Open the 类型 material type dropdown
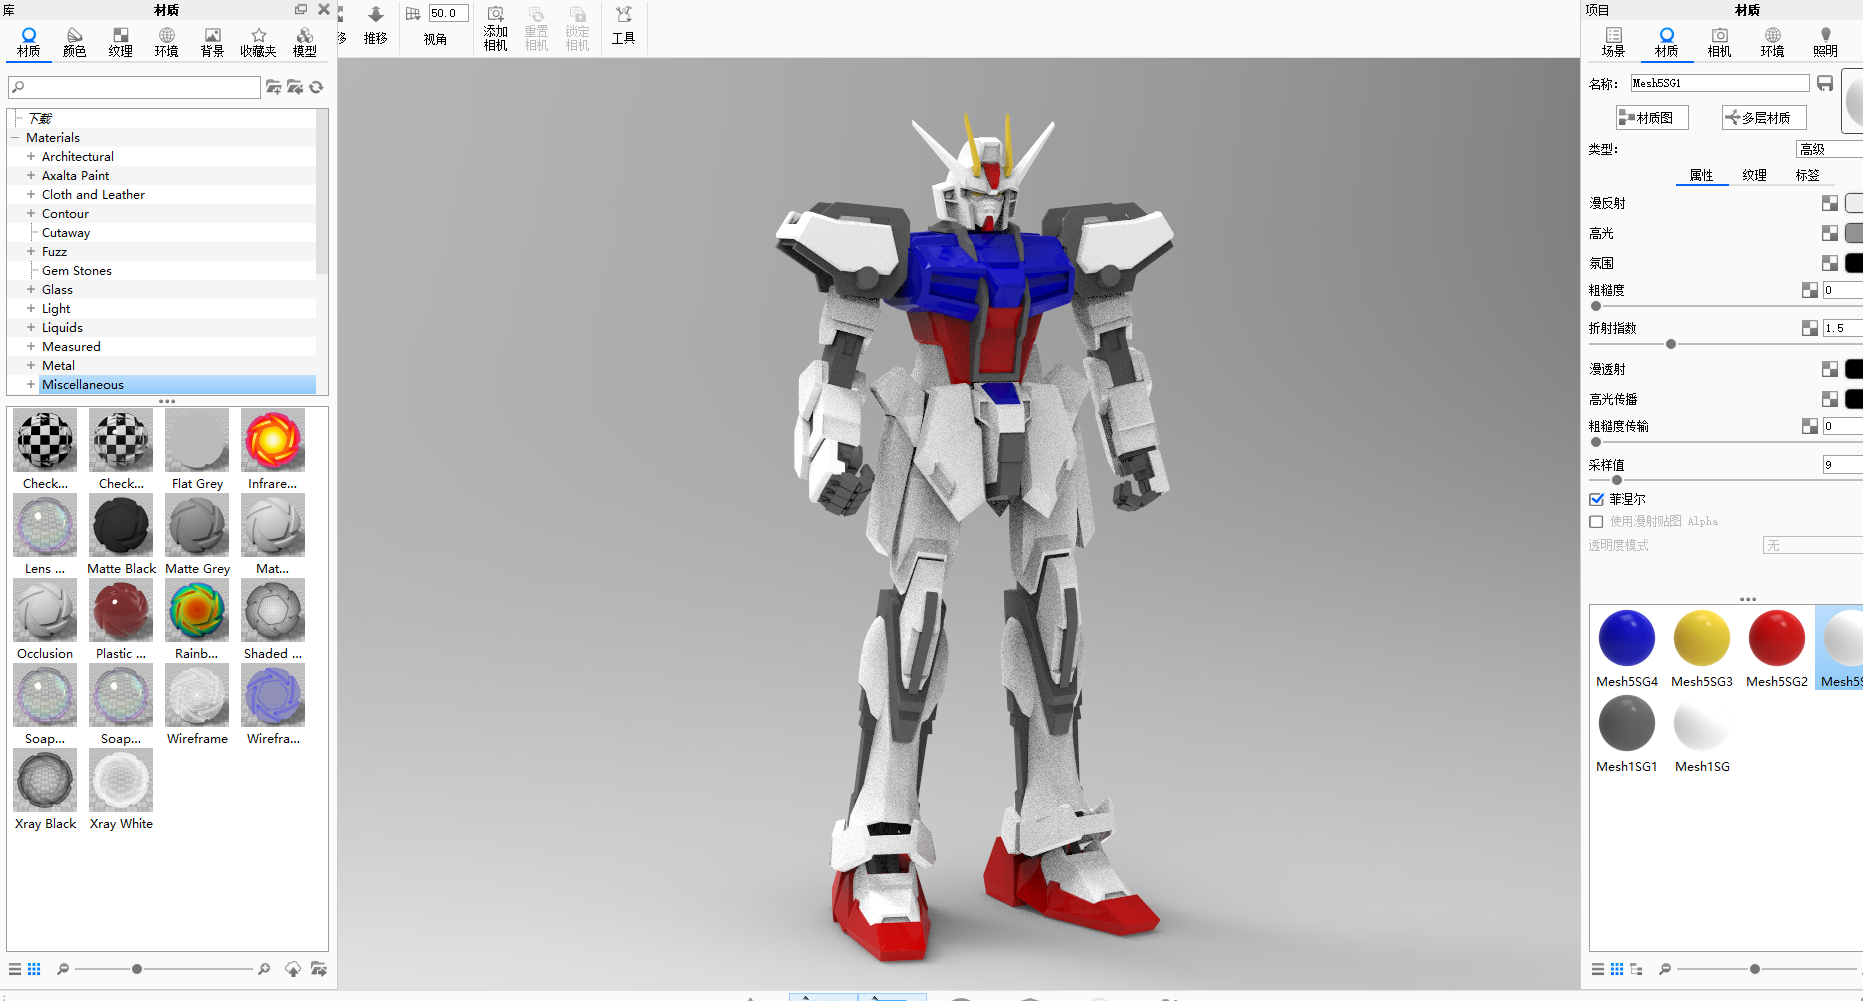 [1830, 149]
